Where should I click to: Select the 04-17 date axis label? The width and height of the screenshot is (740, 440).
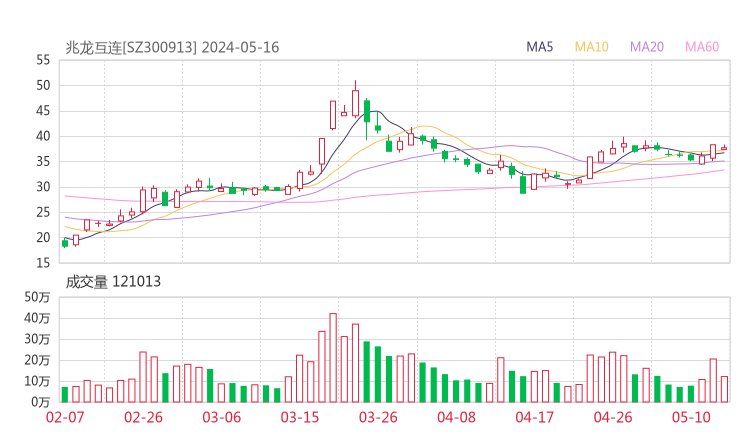click(x=535, y=417)
